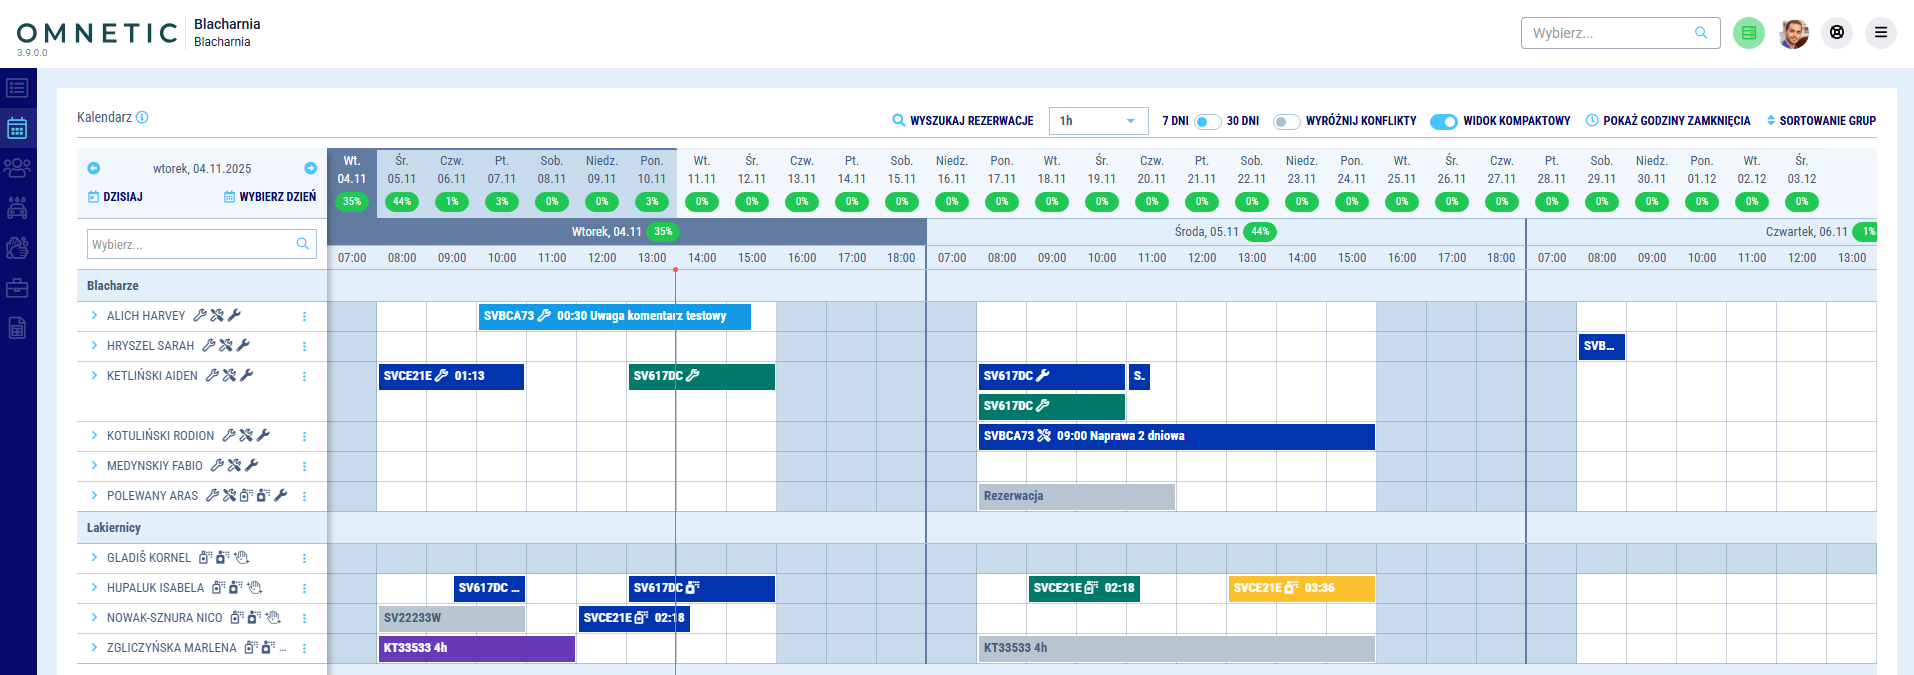Go to previous day with left arrow
The image size is (1914, 675).
point(94,168)
